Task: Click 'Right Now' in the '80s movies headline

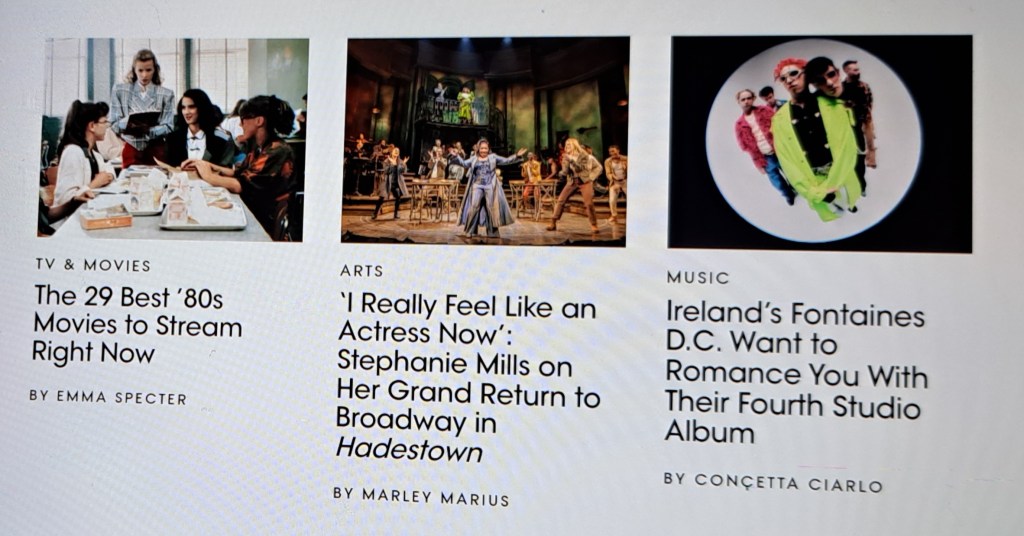Action: click(x=93, y=353)
